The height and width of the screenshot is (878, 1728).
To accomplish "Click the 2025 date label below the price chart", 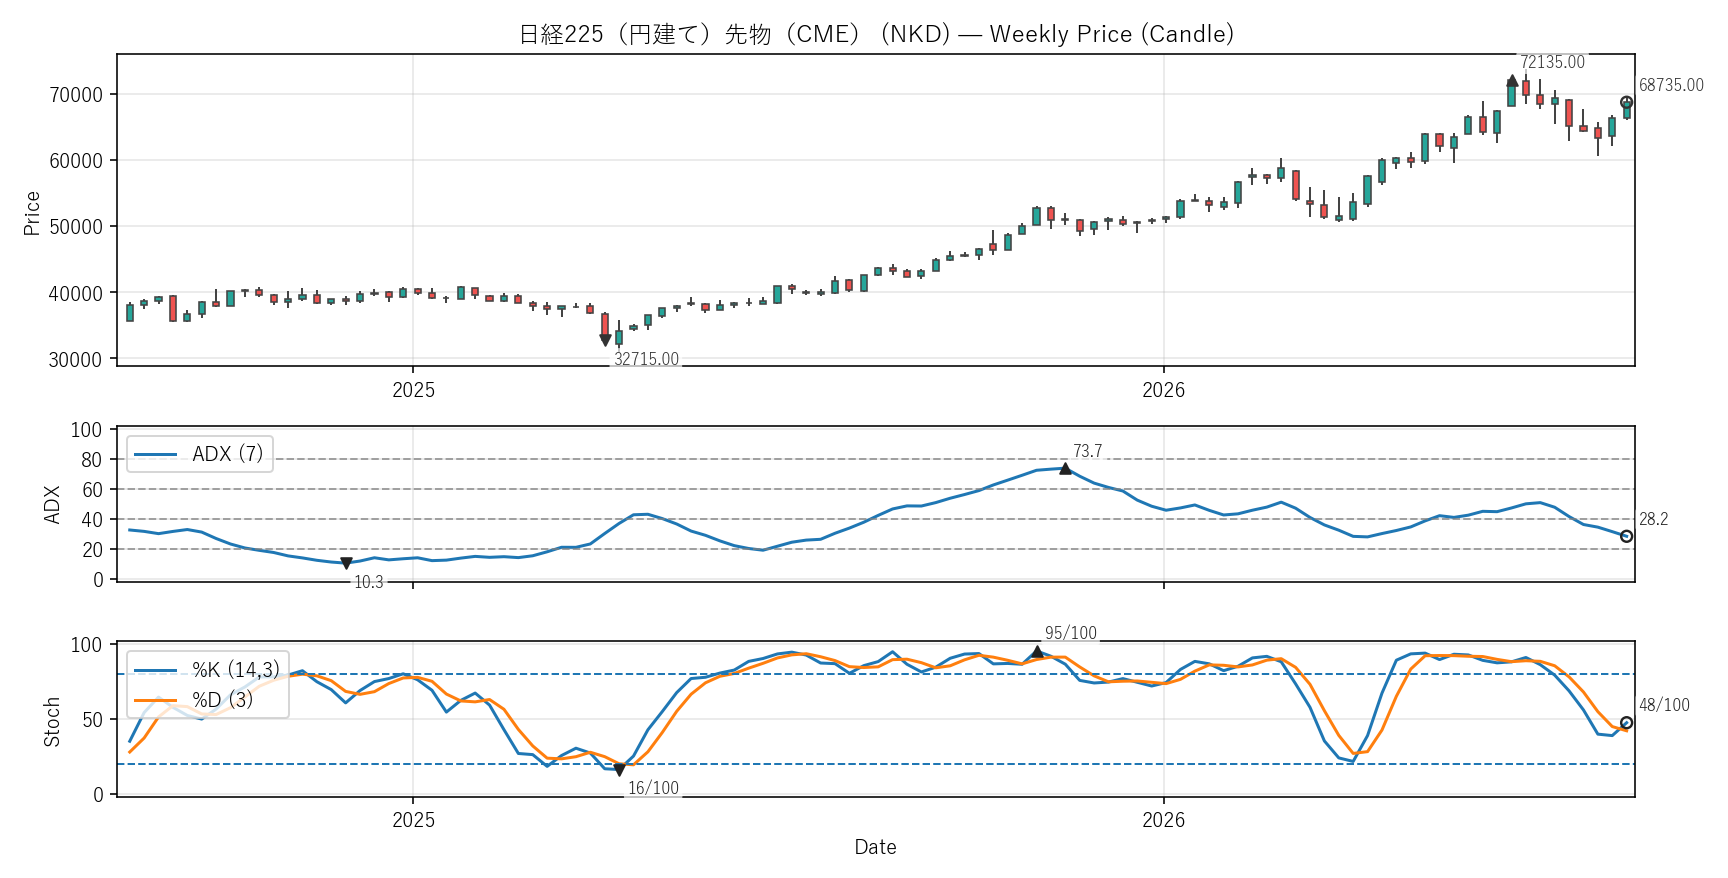I will [413, 390].
